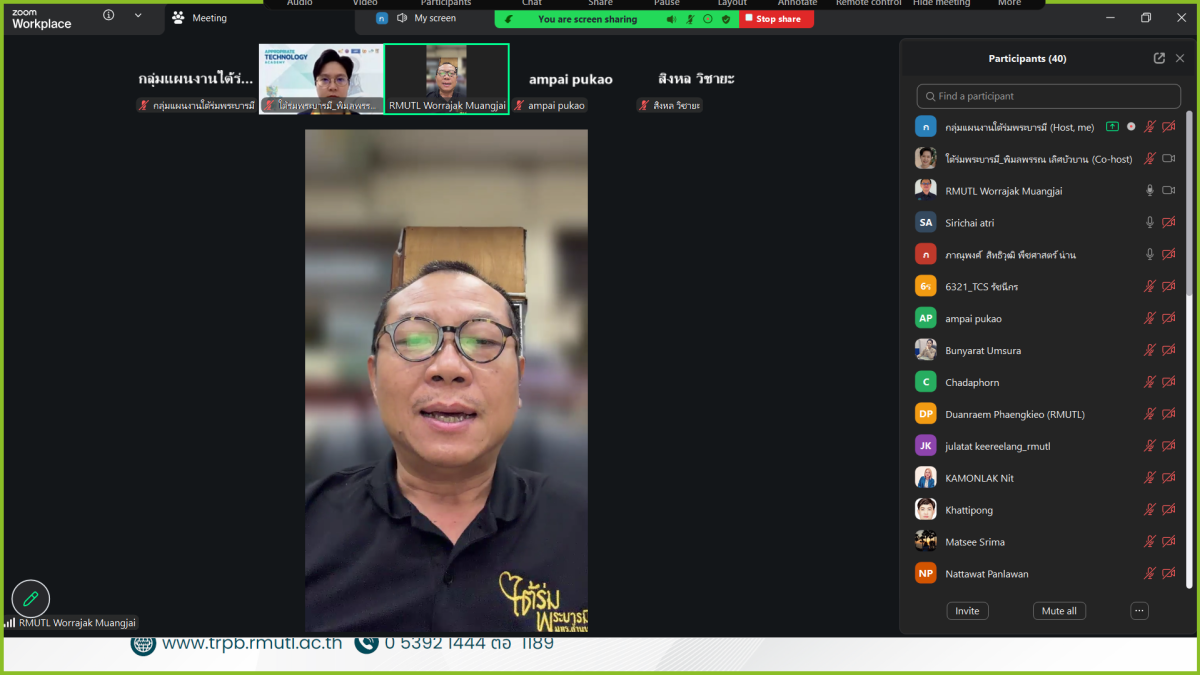Click the green screen-share icon on host row
Screen dimensions: 1200x675
coord(1112,127)
